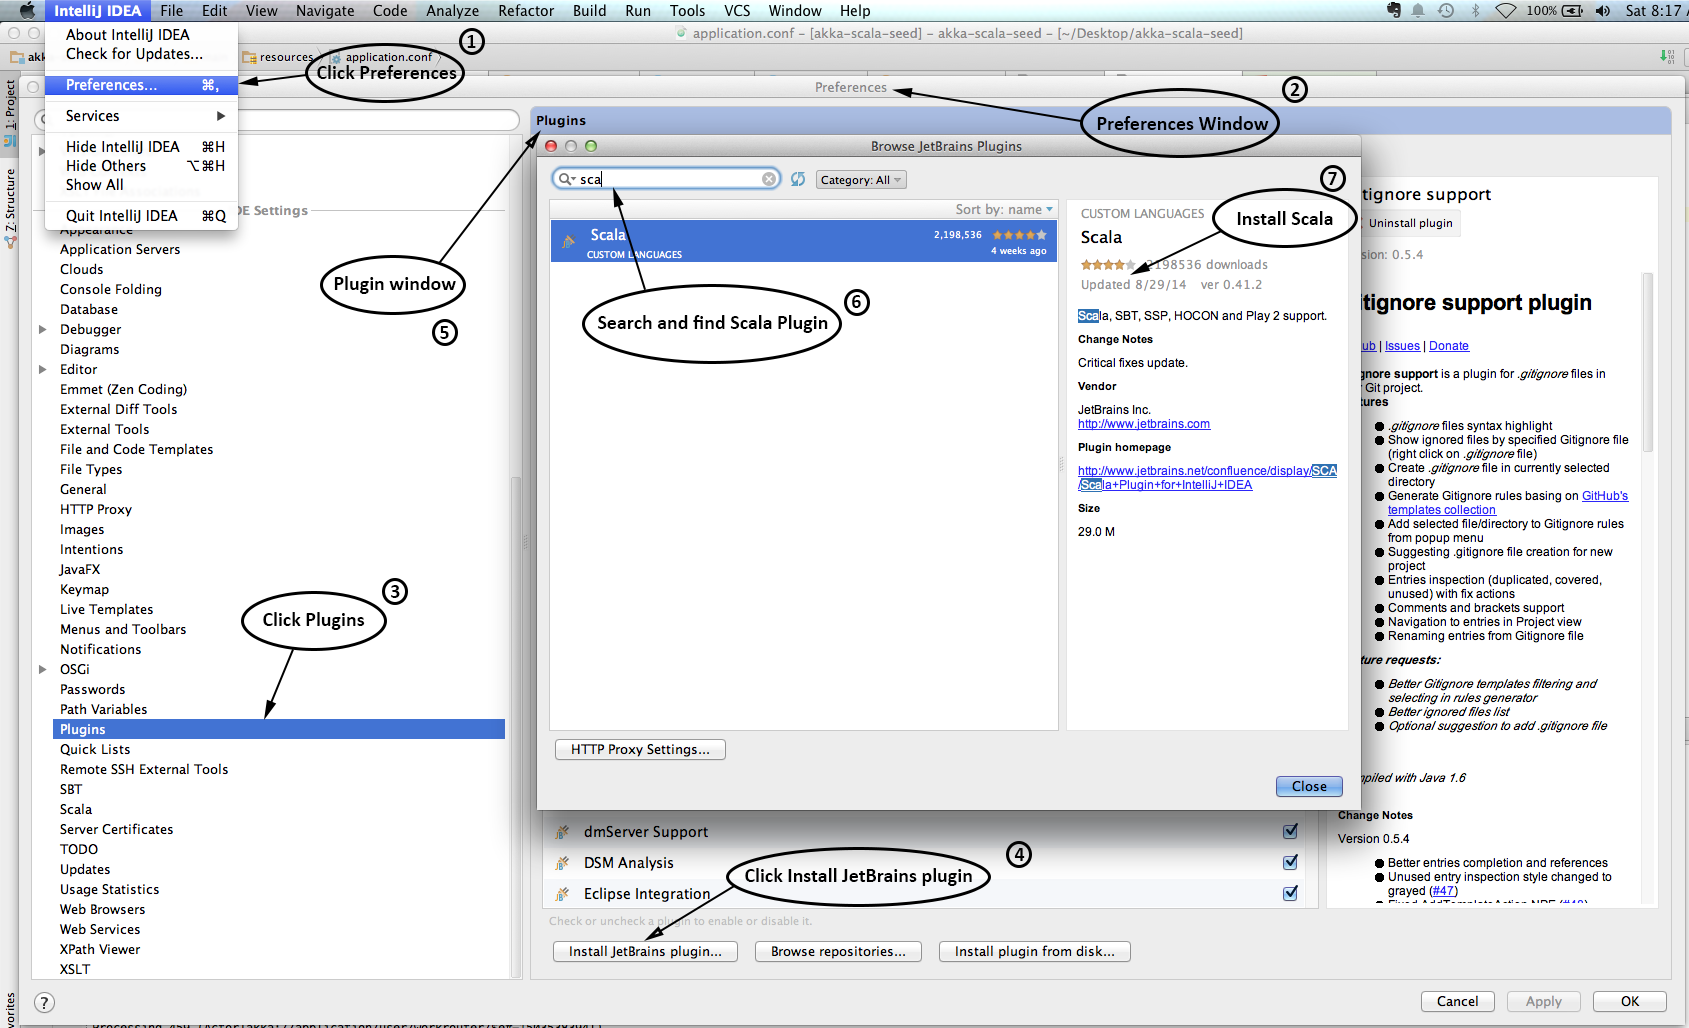Viewport: 1689px width, 1028px height.
Task: Open the Sort by: name dropdown
Action: [1004, 209]
